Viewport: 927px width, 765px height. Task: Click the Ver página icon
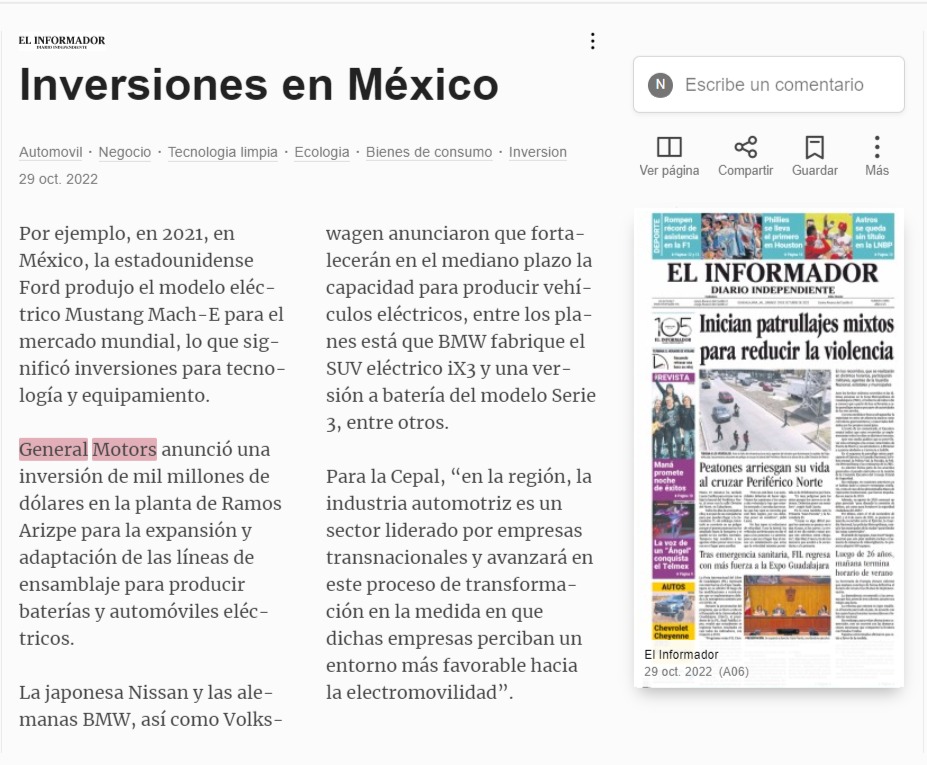669,147
